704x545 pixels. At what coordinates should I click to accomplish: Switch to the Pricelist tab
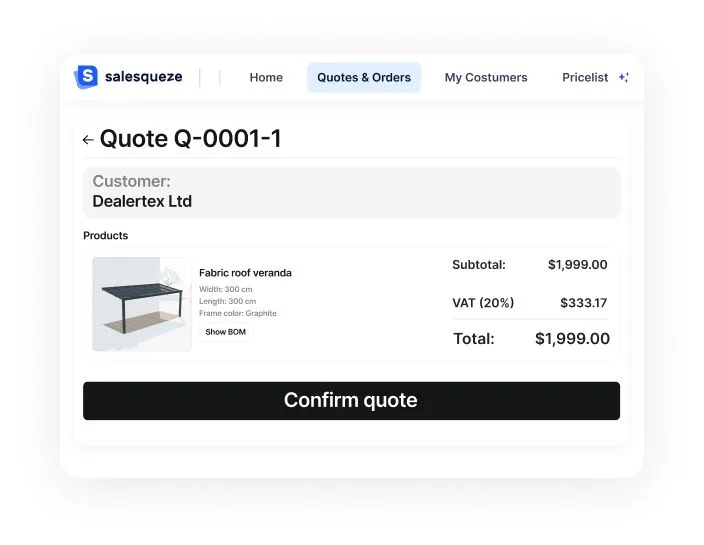coord(585,77)
